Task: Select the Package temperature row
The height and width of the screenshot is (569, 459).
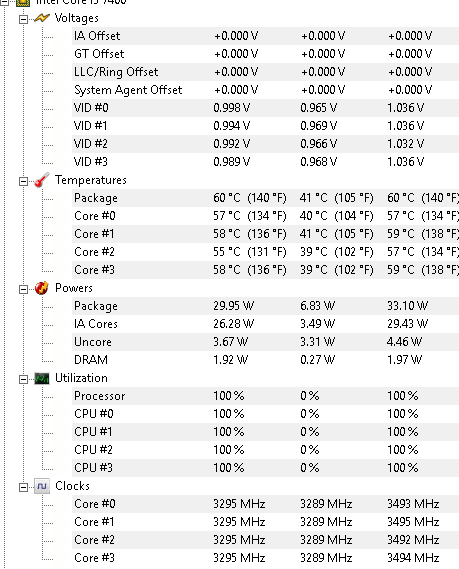Action: pos(265,198)
